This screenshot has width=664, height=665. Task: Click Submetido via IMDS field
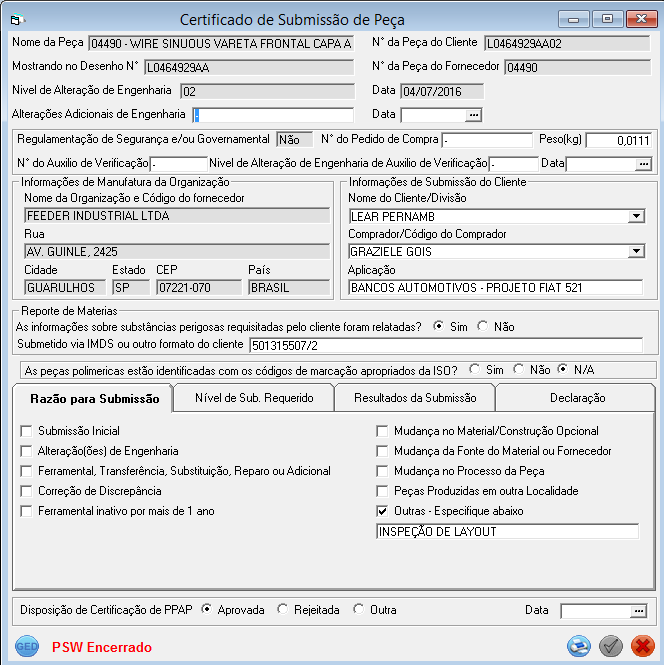(446, 345)
